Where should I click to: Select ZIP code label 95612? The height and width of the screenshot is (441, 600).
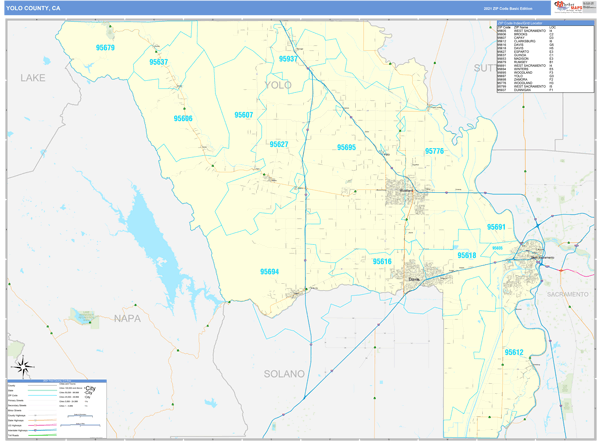514,352
